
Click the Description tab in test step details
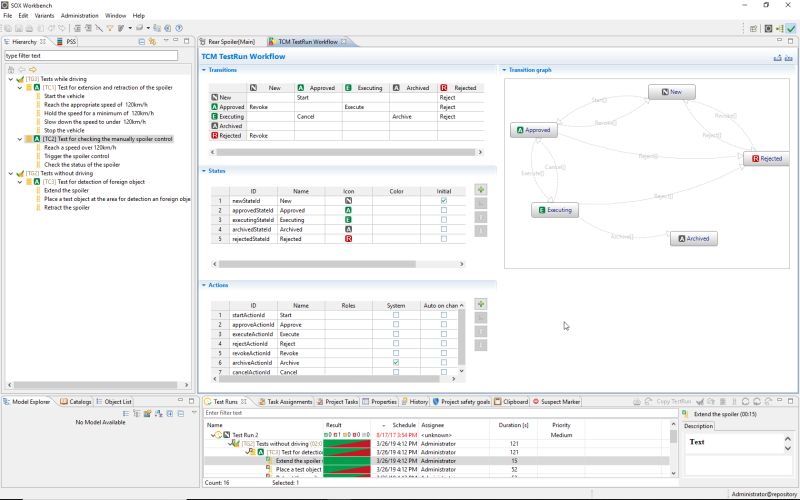click(698, 426)
